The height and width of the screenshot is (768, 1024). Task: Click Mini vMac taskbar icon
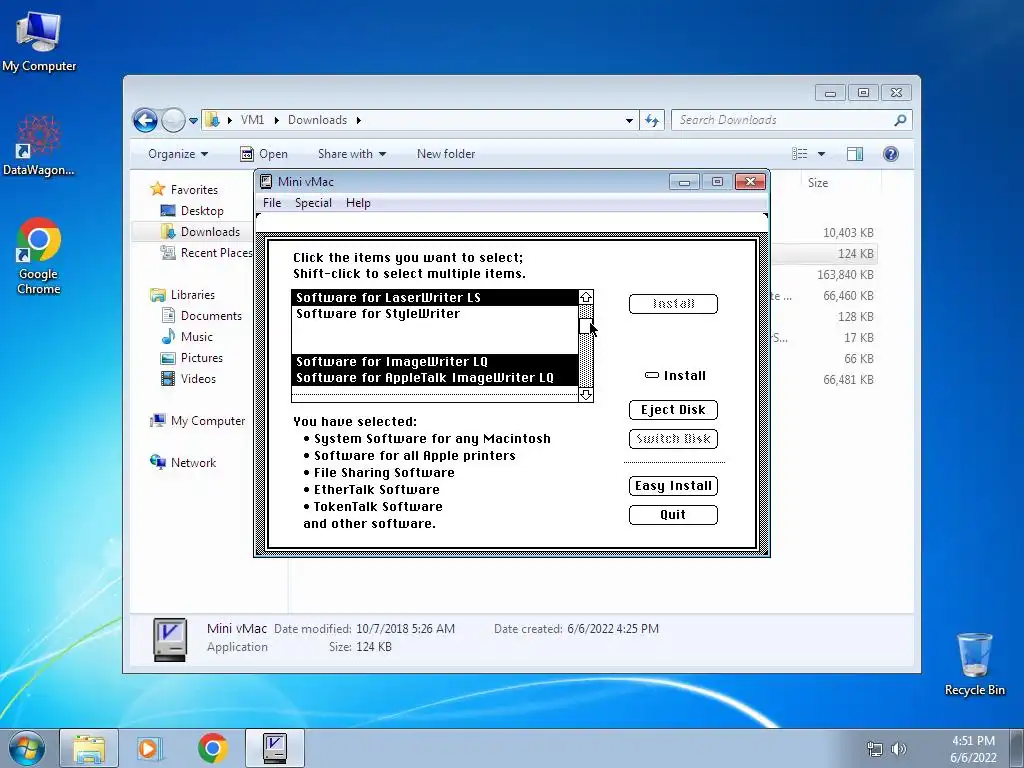coord(275,748)
